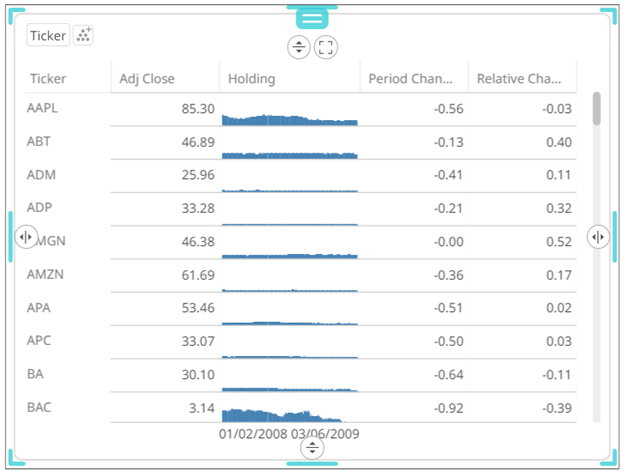Click the Period Change column header

click(411, 78)
